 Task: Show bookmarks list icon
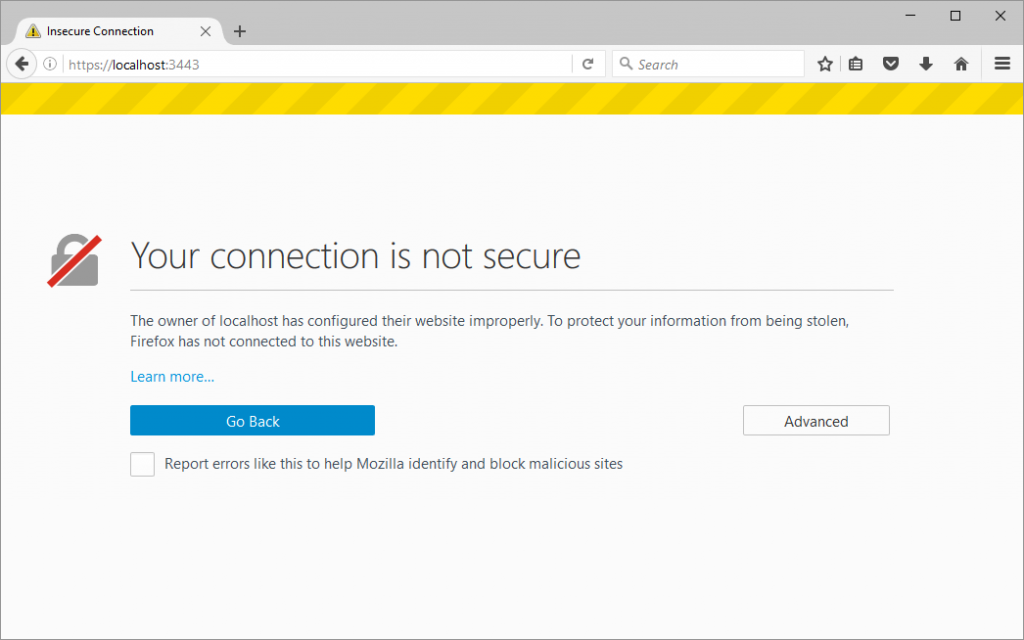pos(856,64)
